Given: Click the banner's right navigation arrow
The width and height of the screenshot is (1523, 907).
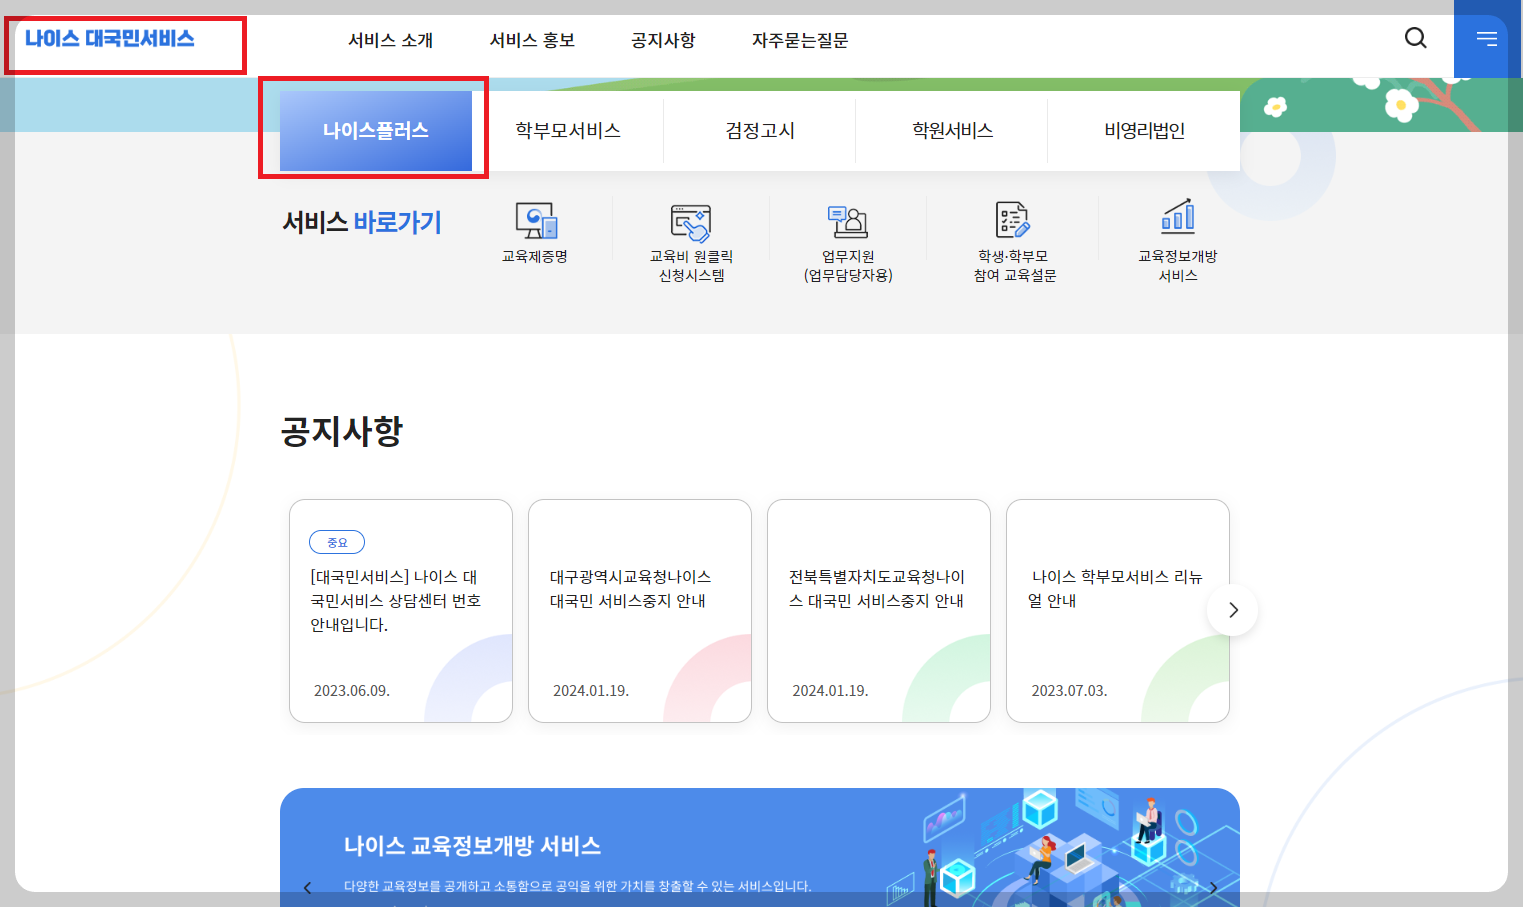Looking at the screenshot, I should pos(1213,887).
